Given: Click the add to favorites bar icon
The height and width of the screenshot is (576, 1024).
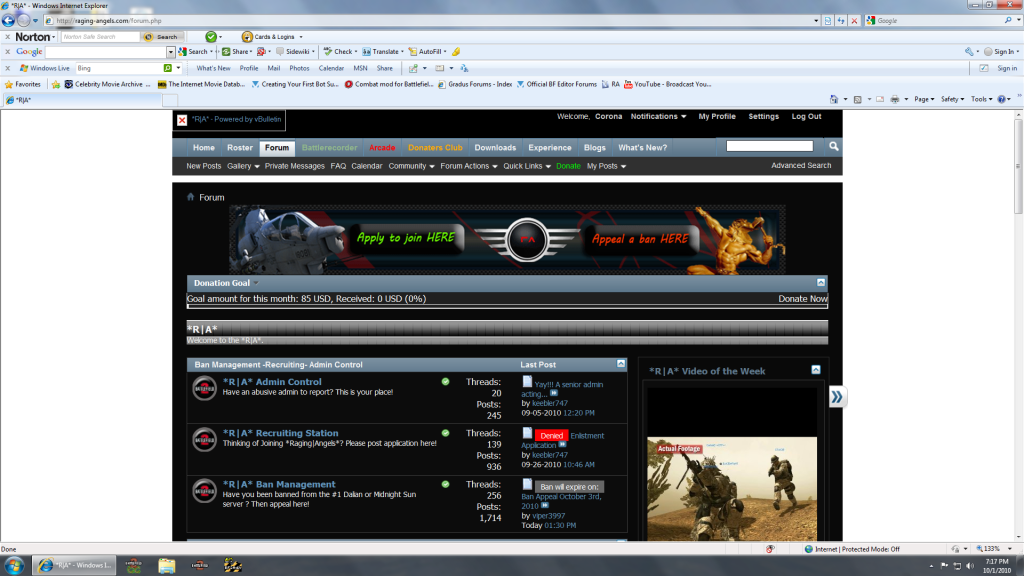Looking at the screenshot, I should 56,84.
